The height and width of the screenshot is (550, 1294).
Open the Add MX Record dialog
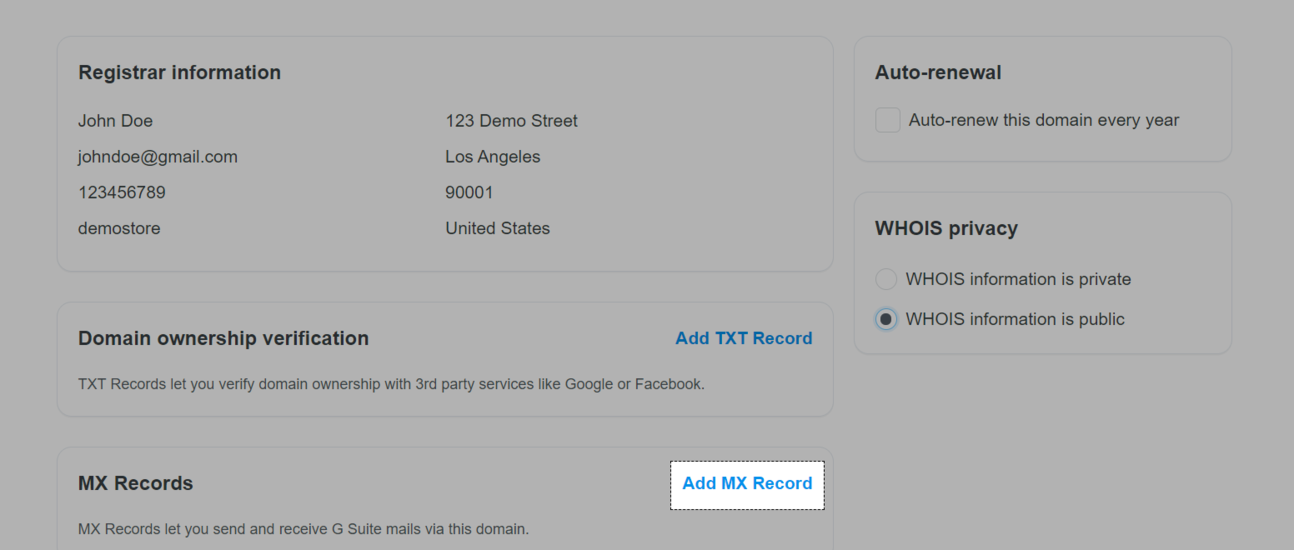point(747,484)
